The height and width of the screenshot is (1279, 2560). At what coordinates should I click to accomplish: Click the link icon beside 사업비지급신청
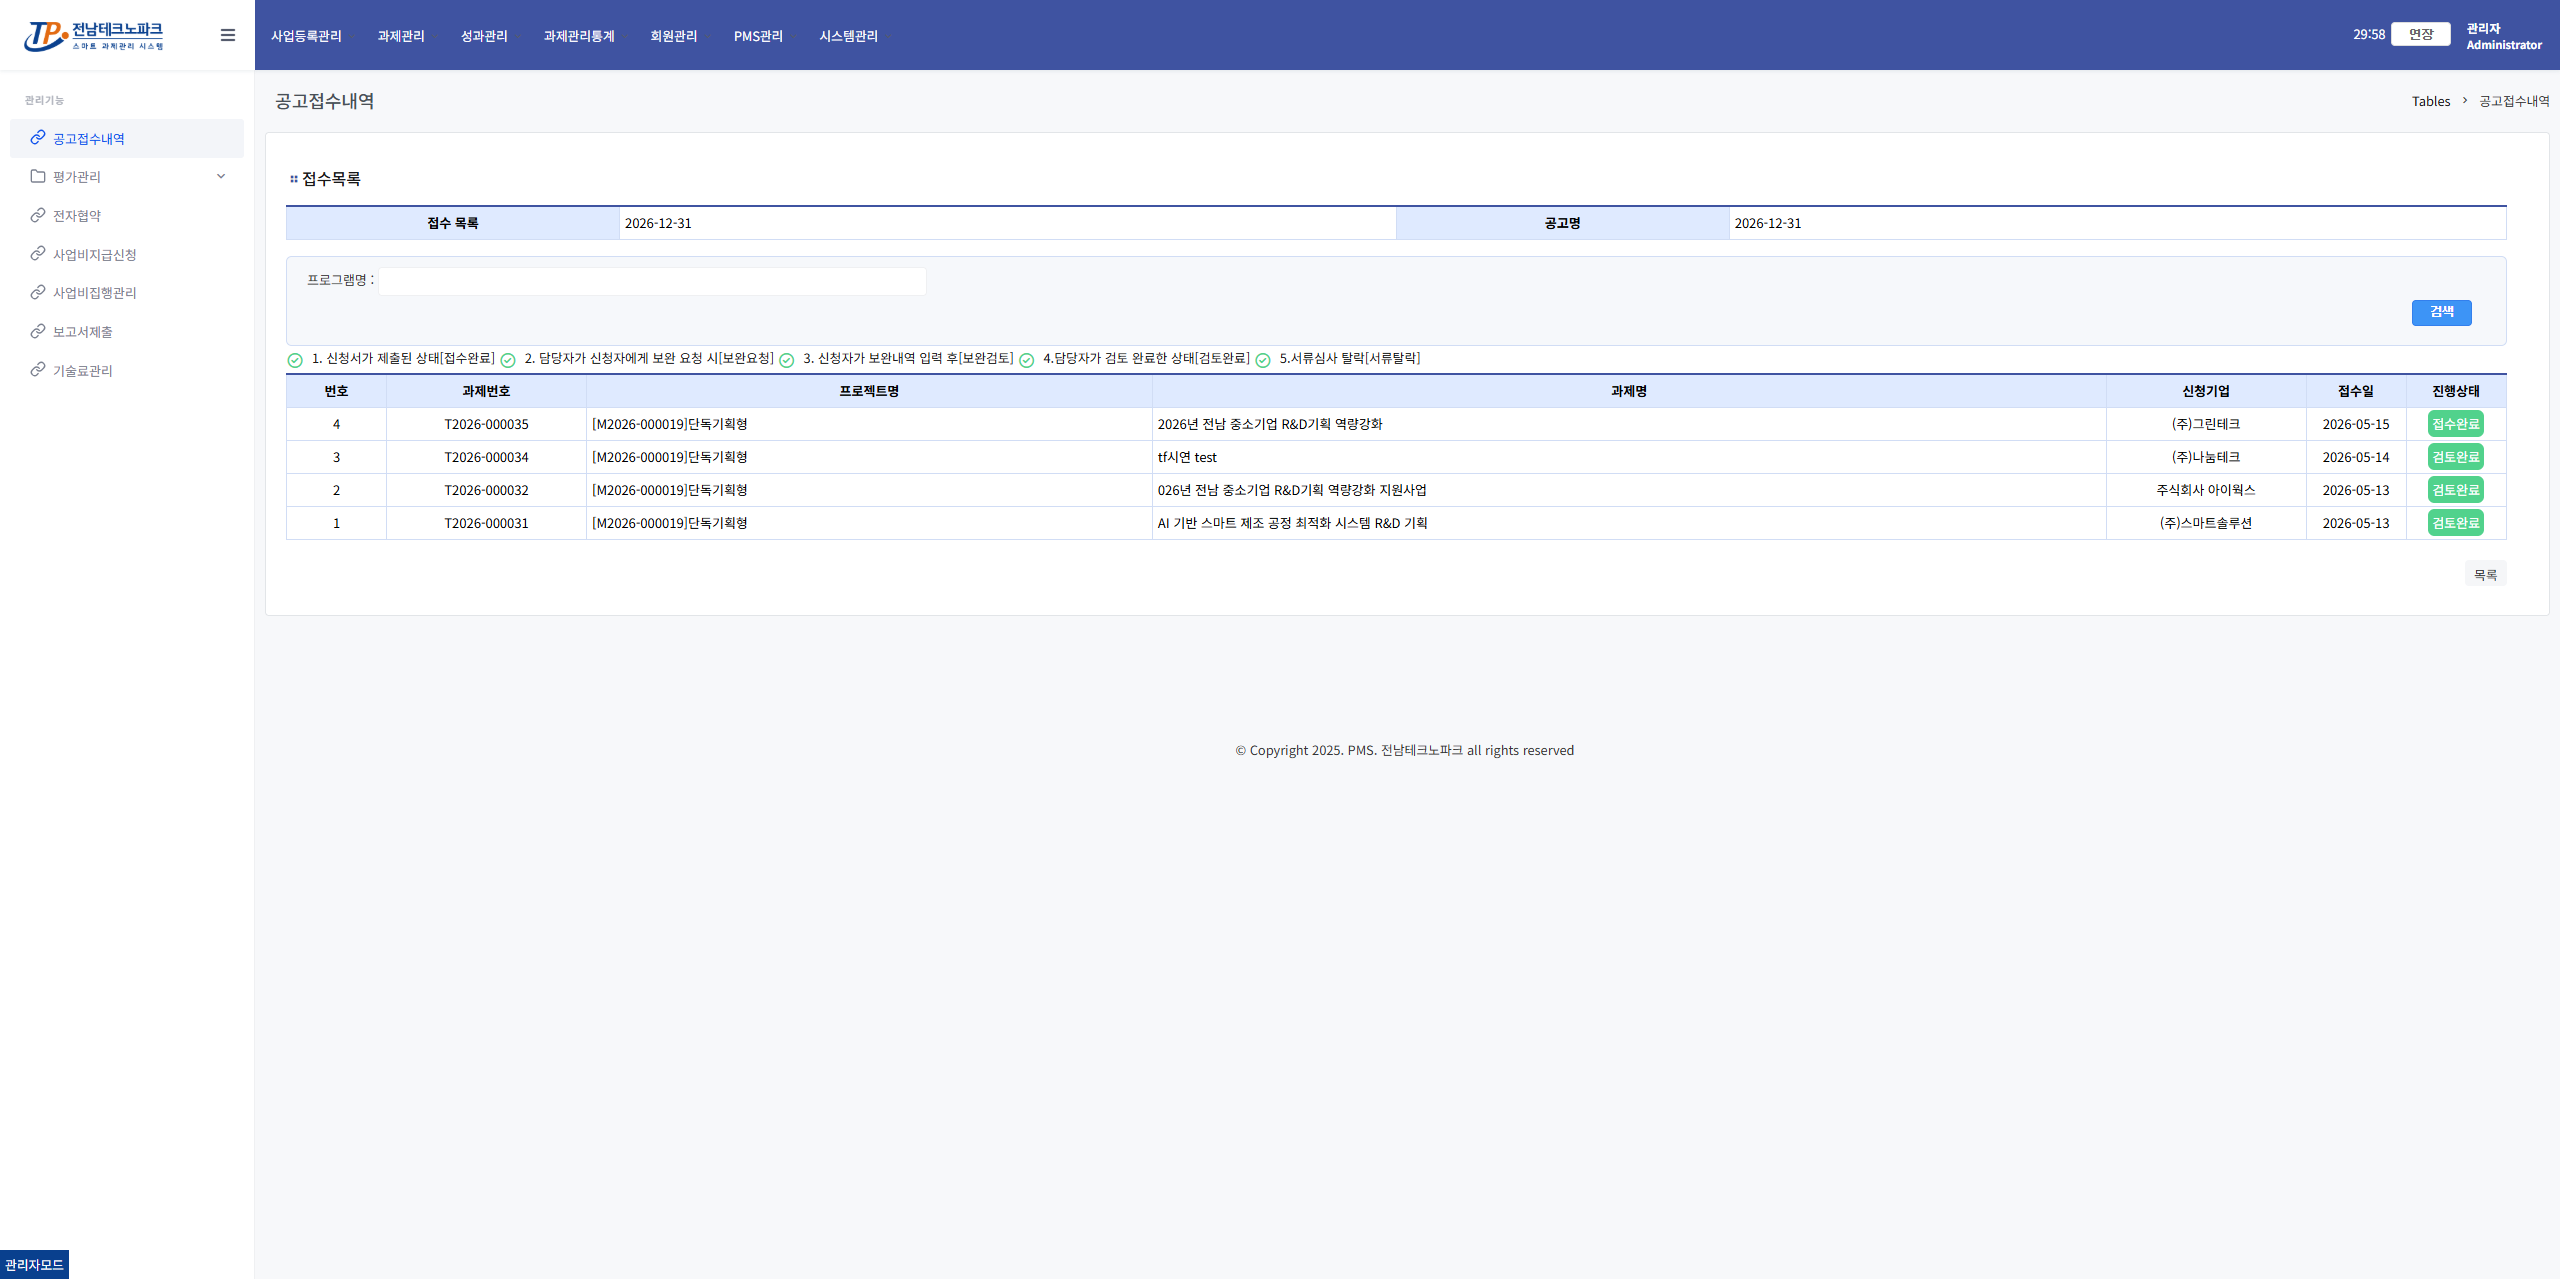click(38, 254)
